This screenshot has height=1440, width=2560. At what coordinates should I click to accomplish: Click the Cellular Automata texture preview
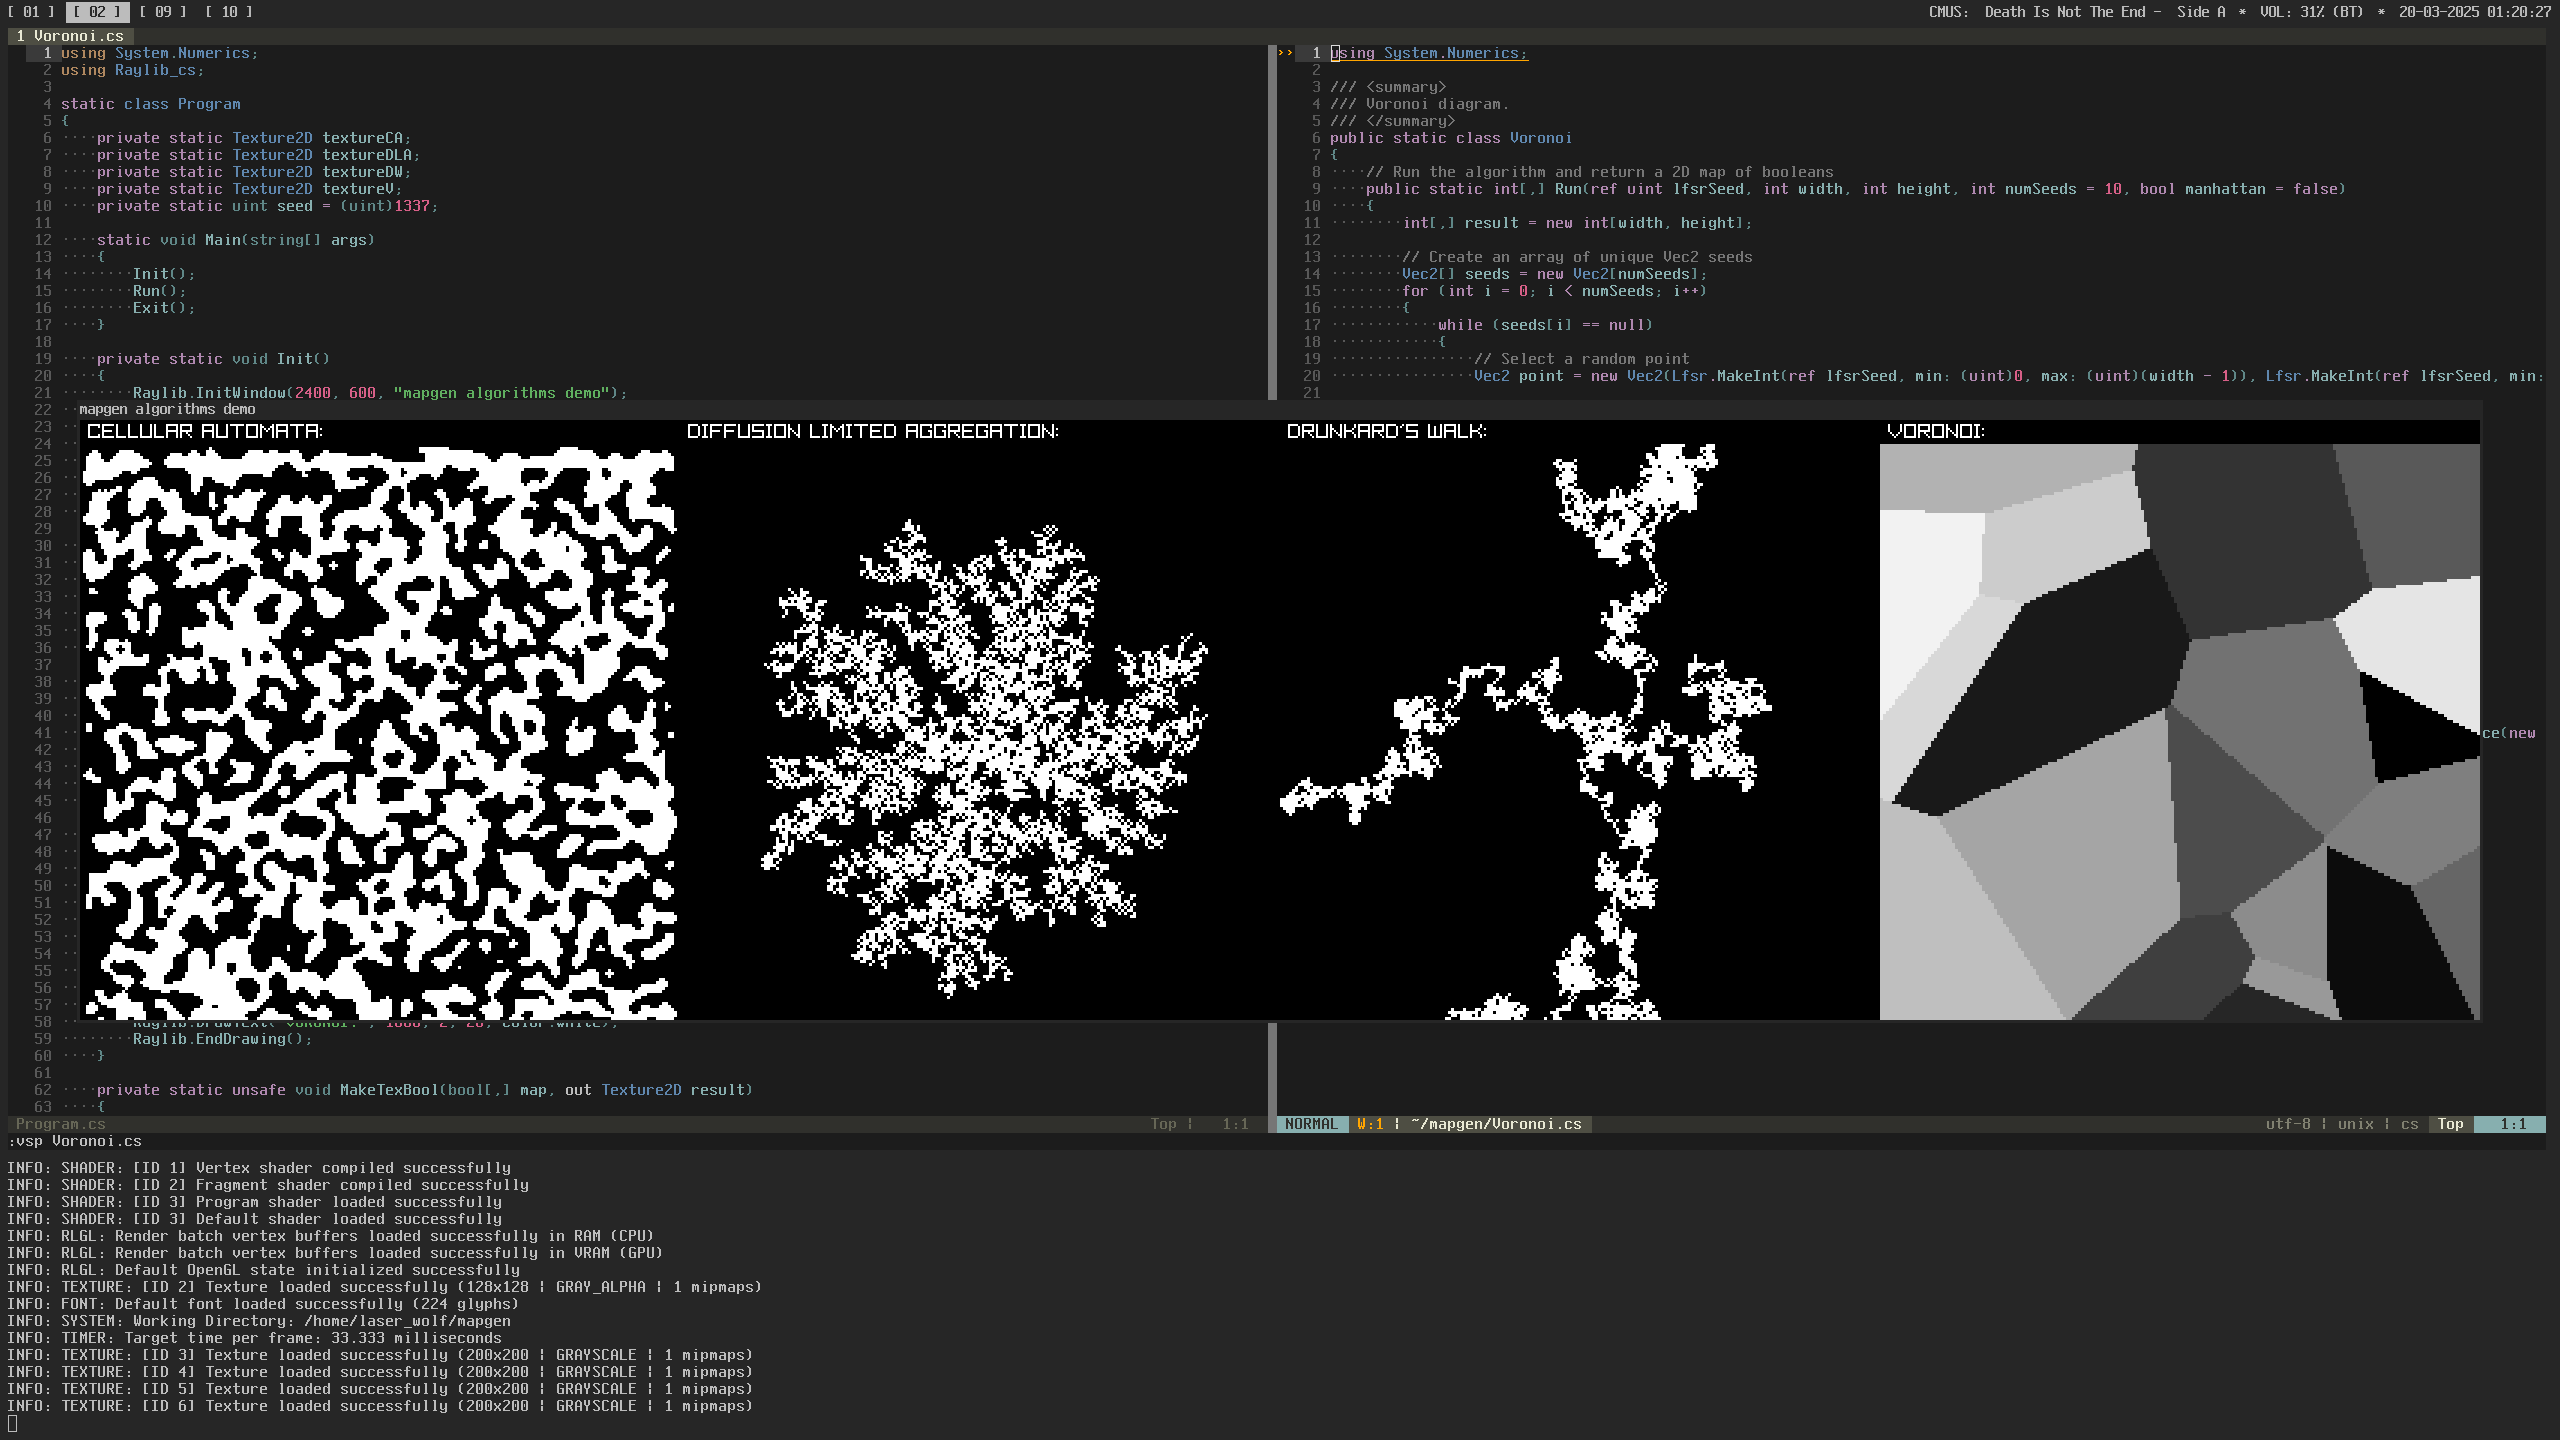[x=380, y=732]
